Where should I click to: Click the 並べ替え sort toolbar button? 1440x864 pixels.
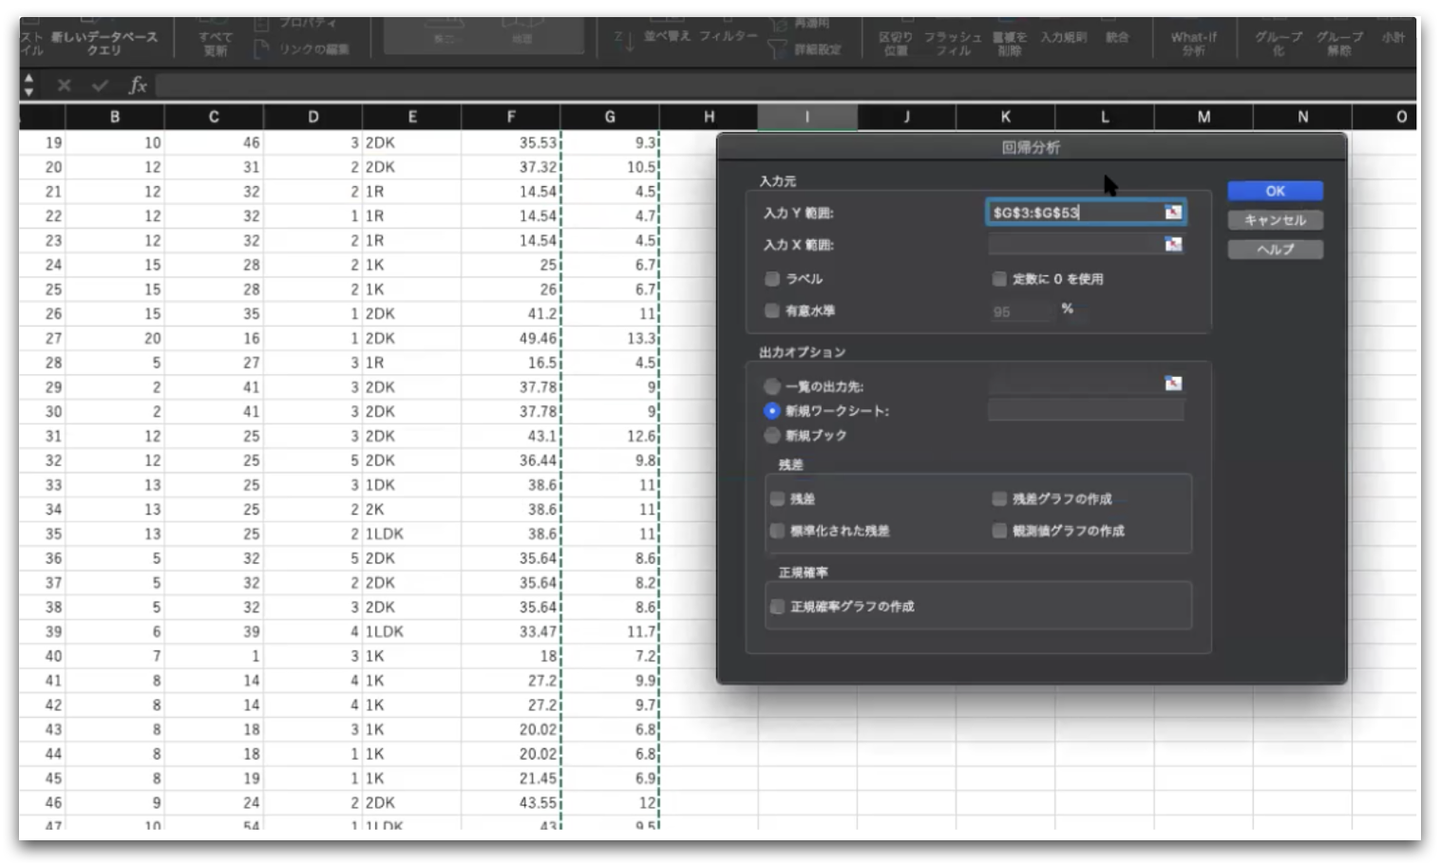click(667, 36)
